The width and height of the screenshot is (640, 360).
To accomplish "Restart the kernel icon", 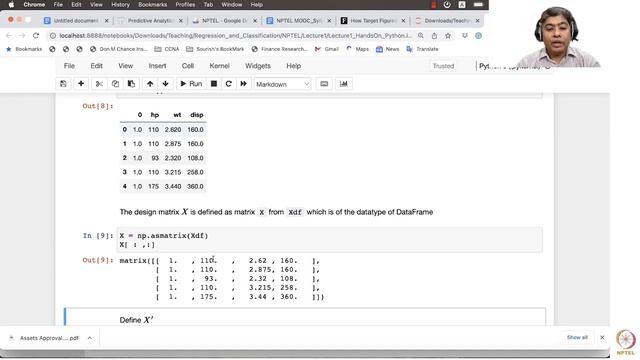I will 229,84.
